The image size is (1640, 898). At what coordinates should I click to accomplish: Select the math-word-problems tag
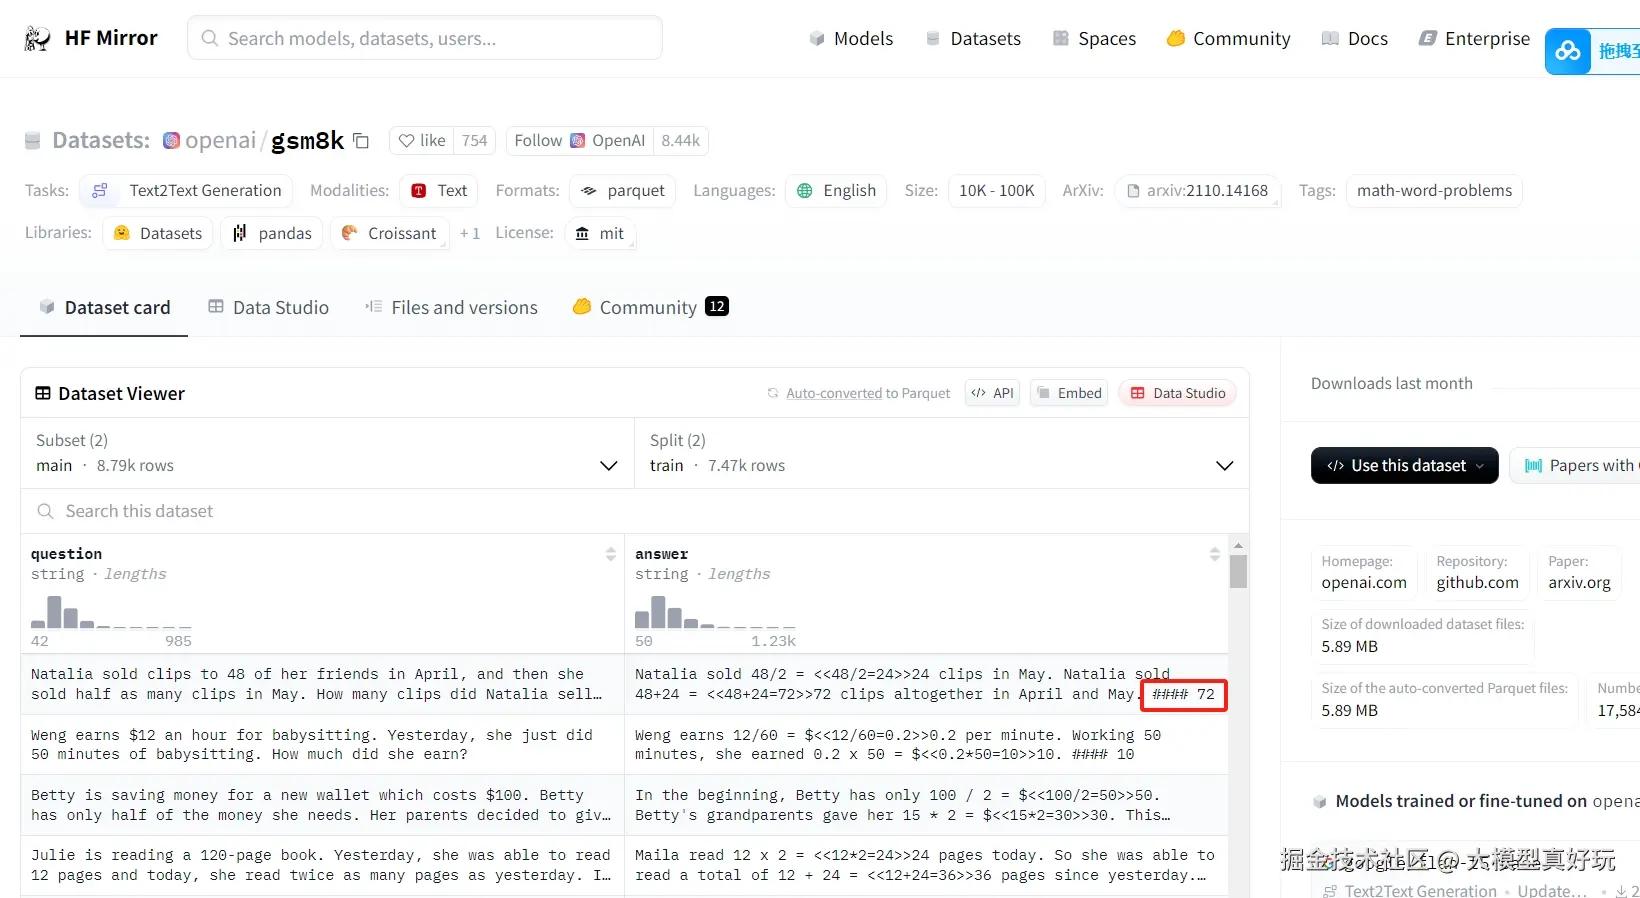point(1434,191)
